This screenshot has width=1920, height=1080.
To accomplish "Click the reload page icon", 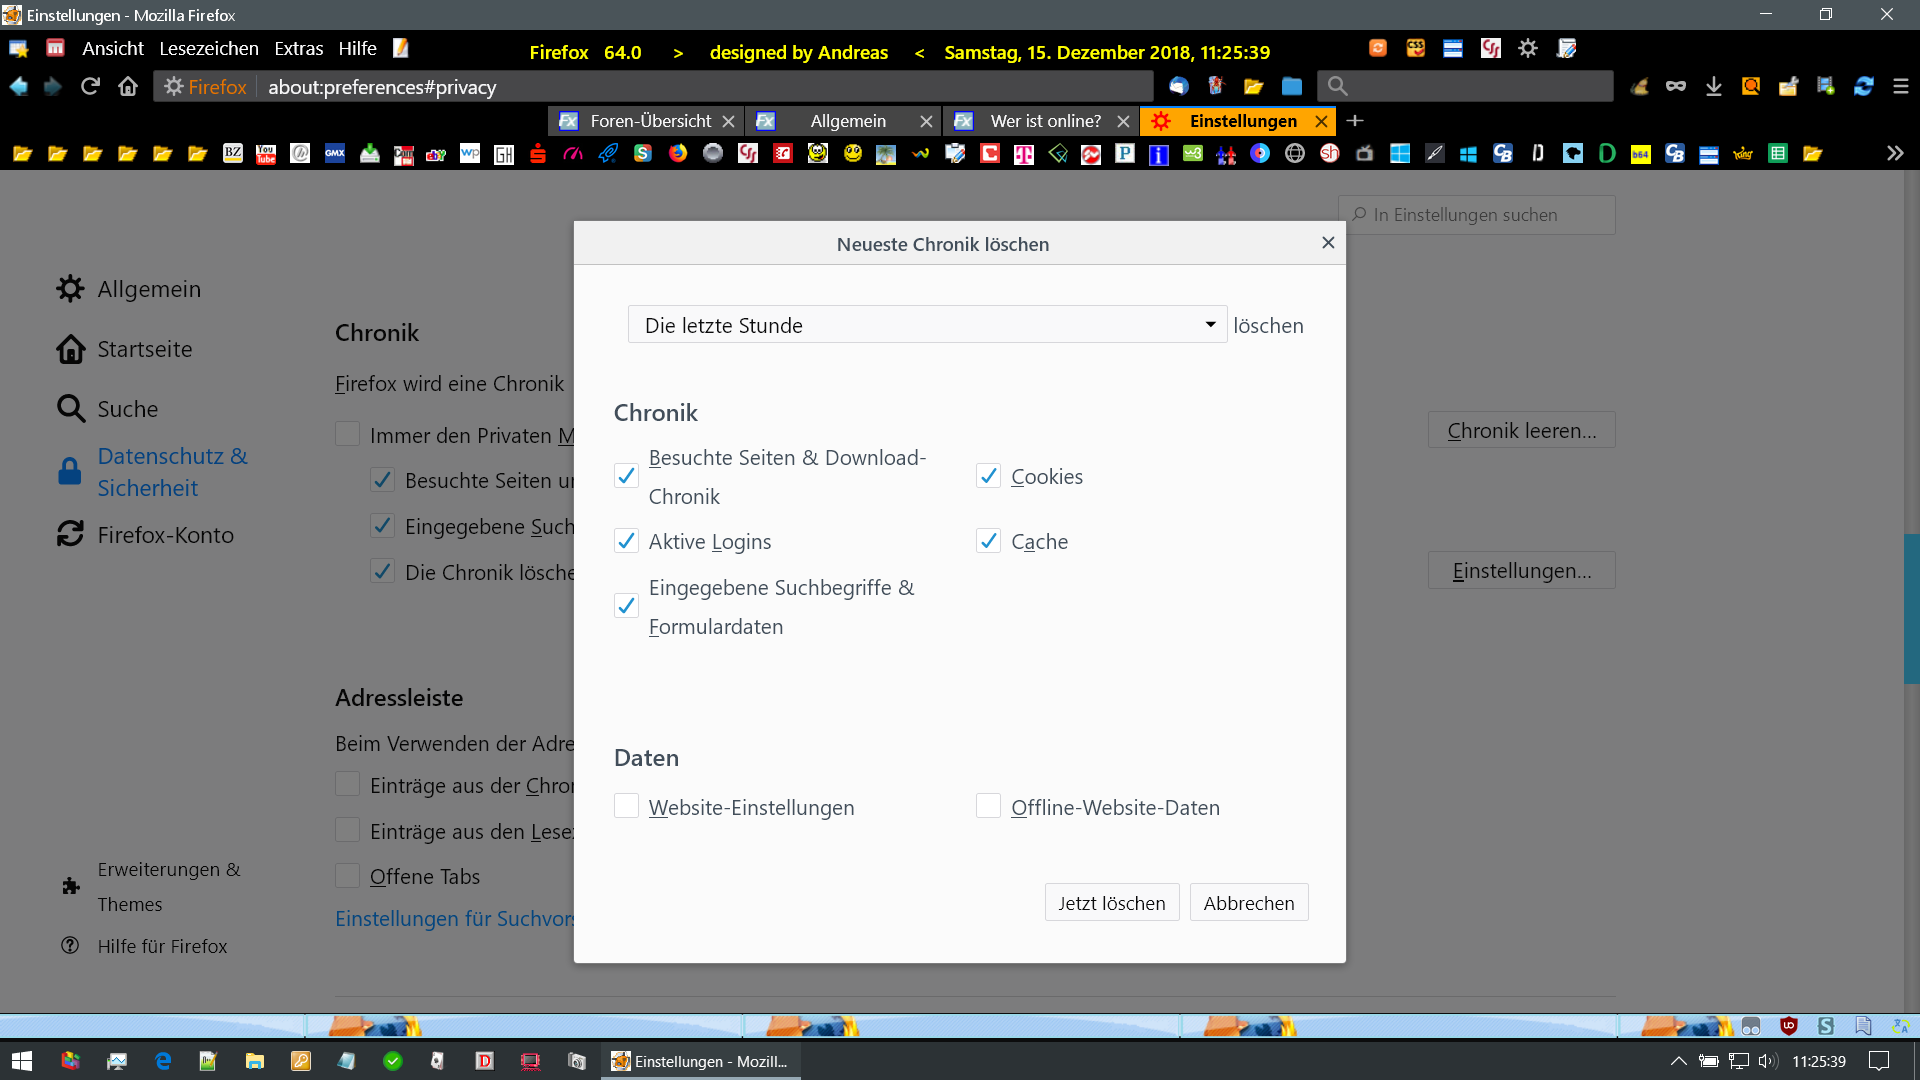I will 90,87.
